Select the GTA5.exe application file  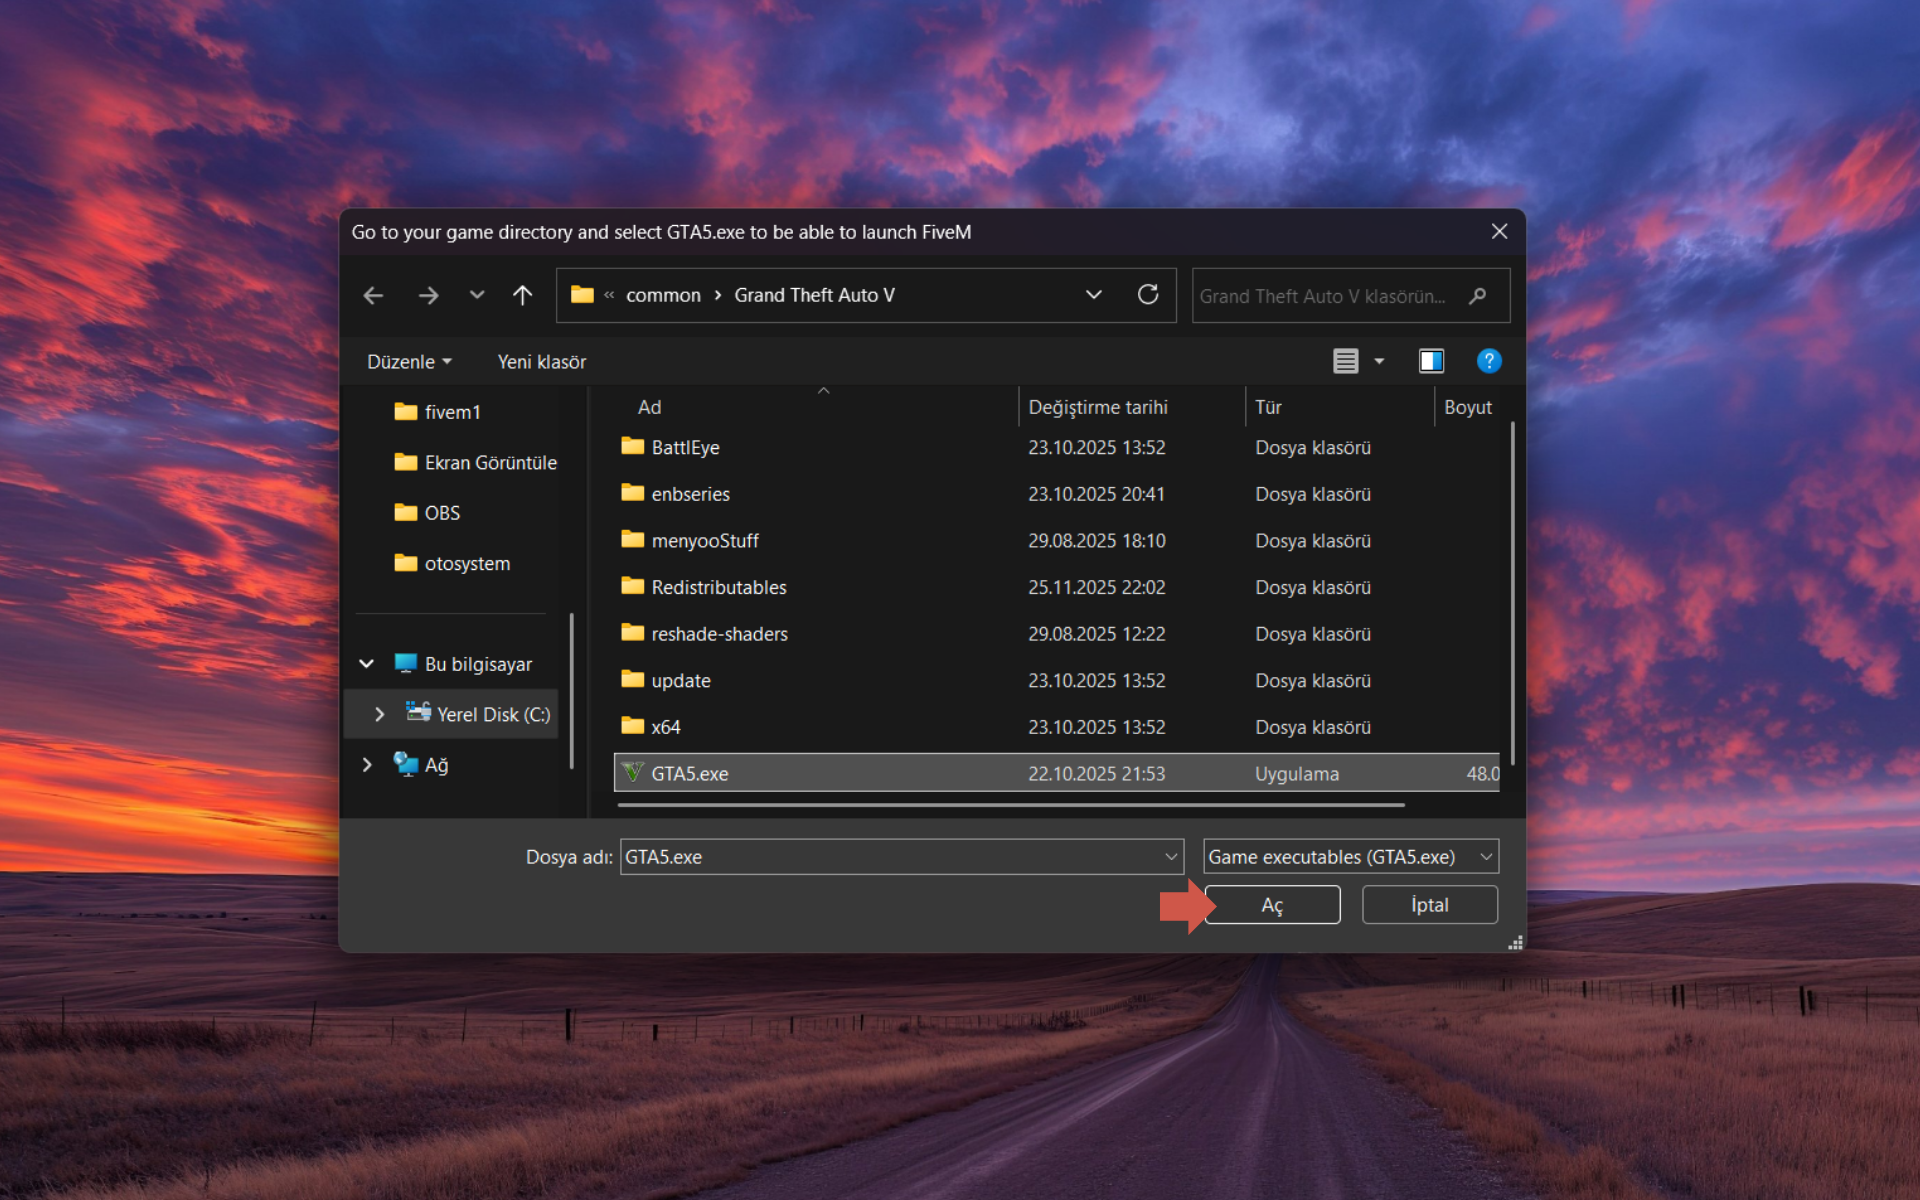[690, 774]
